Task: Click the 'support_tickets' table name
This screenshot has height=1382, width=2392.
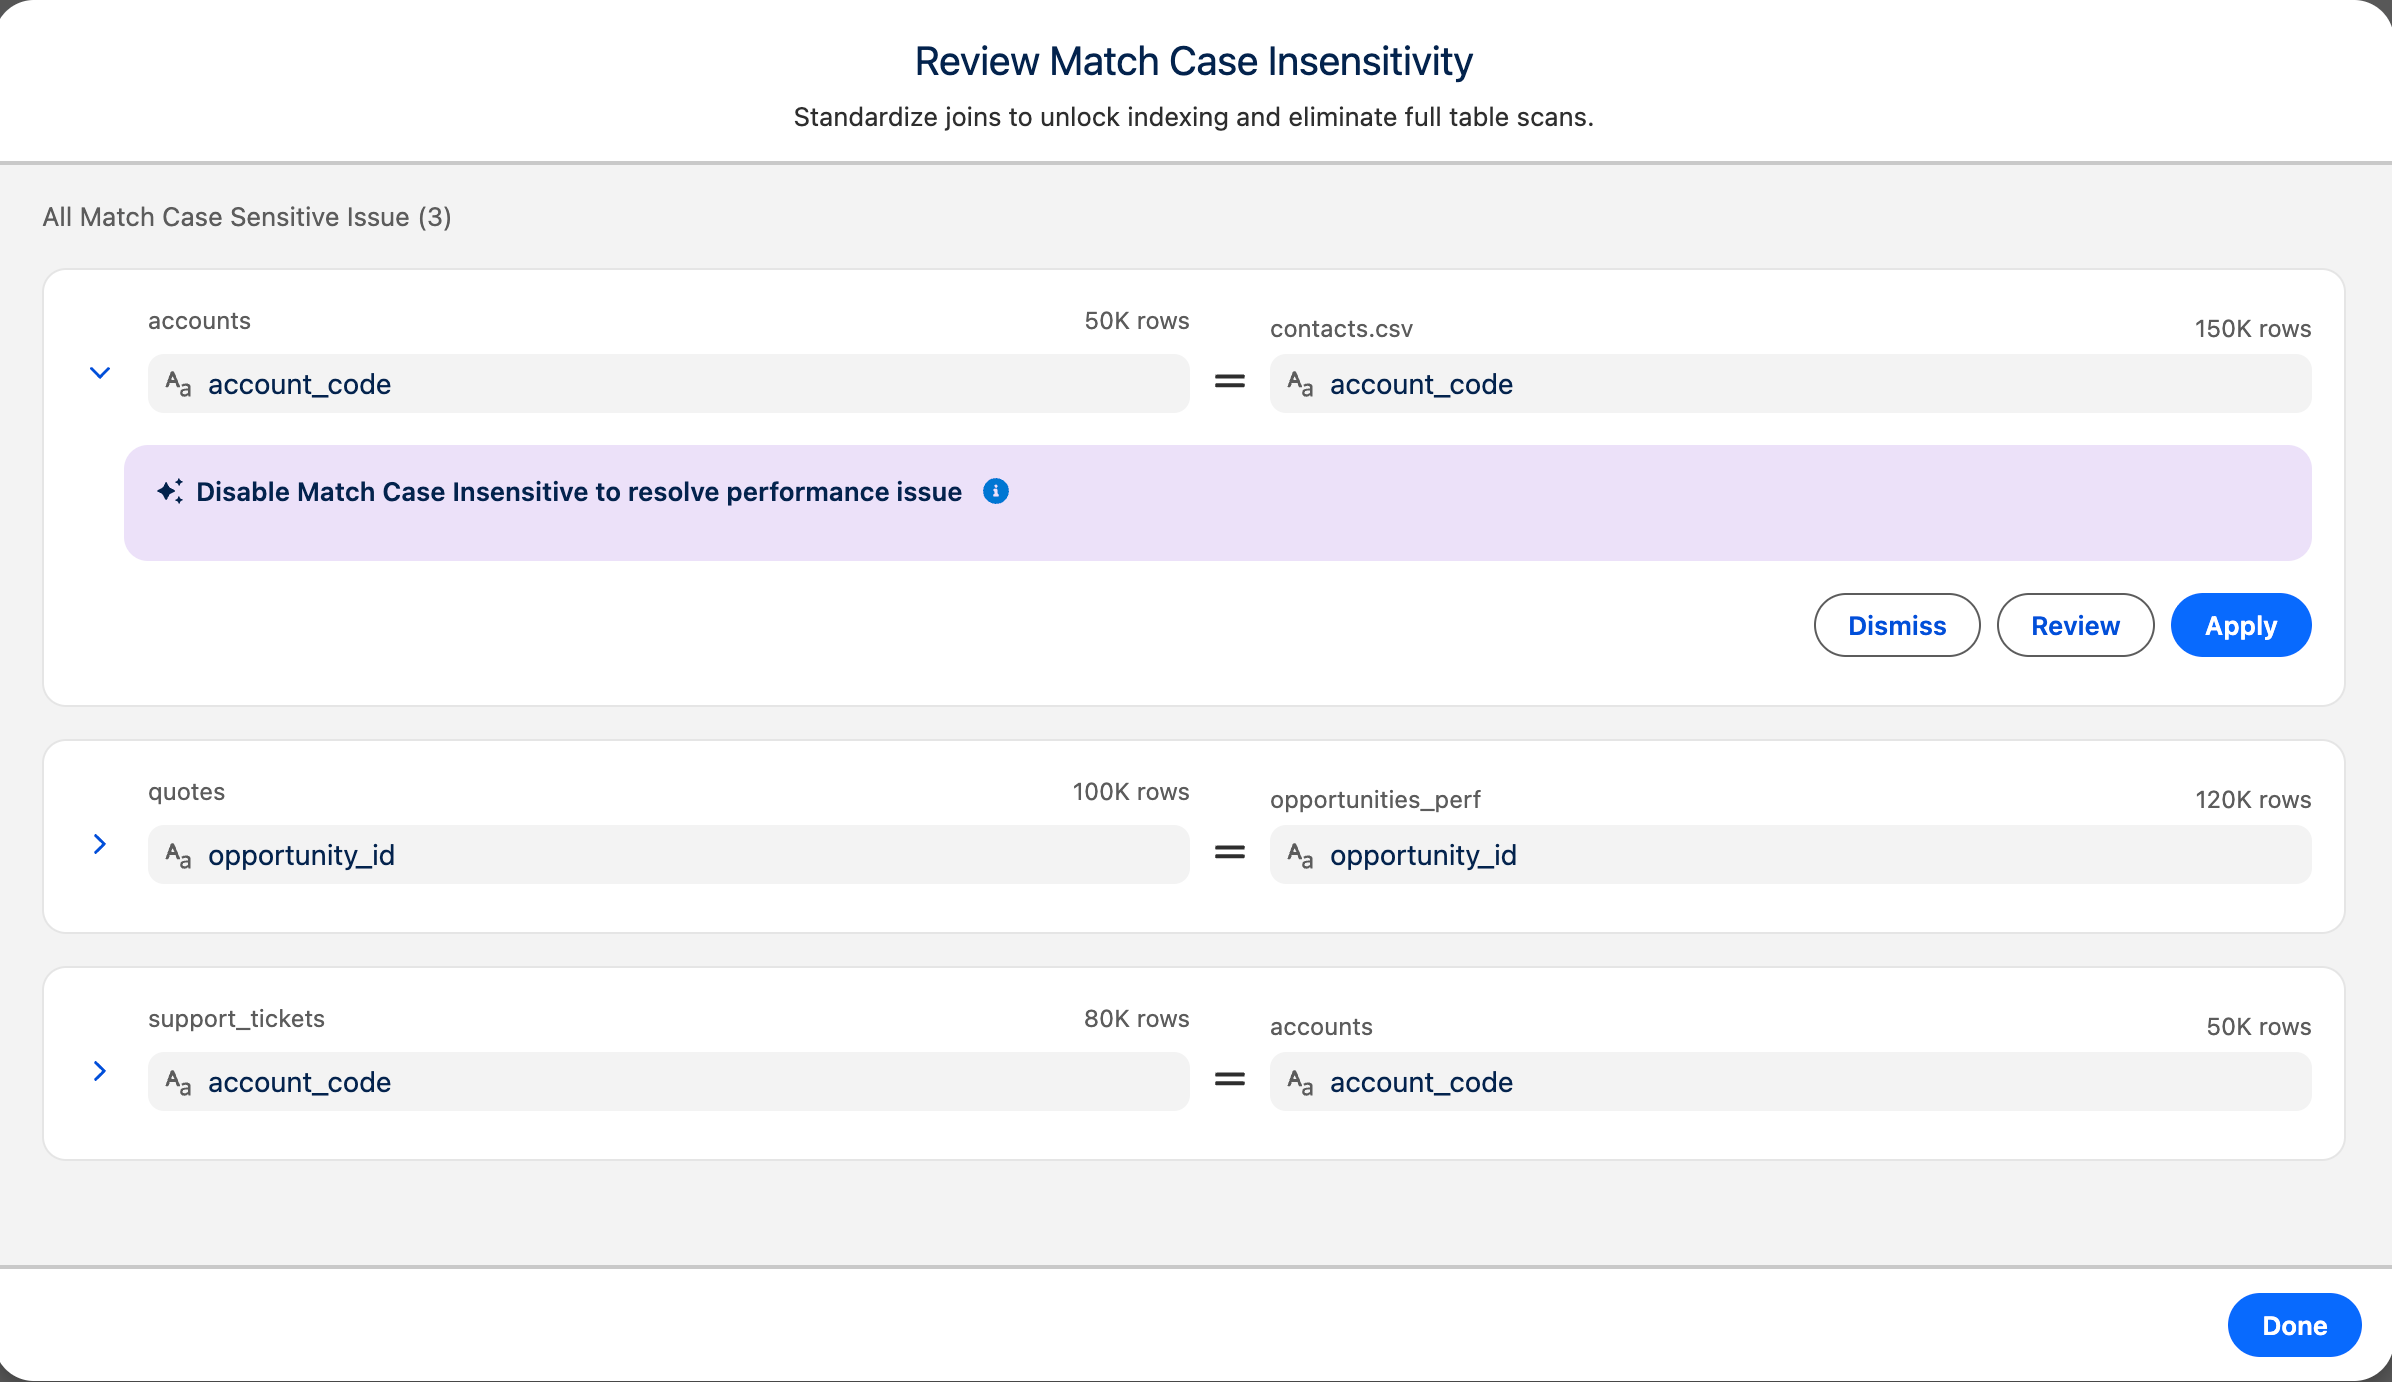Action: click(236, 1019)
